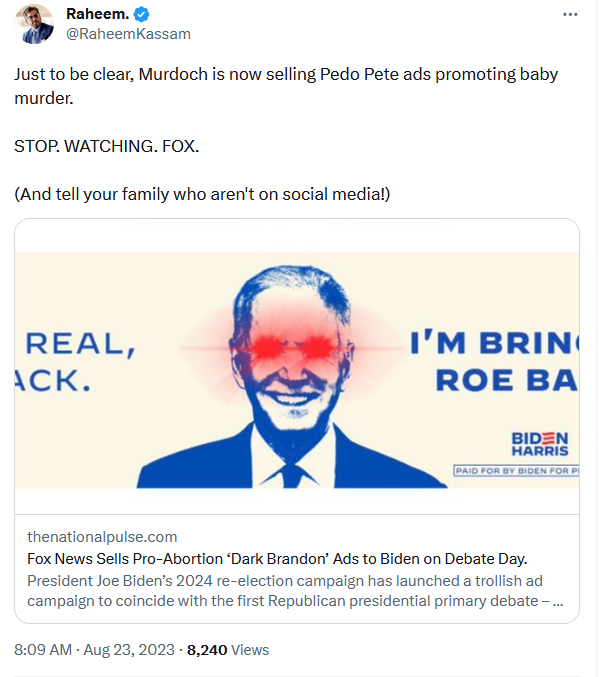Click the "I'M BRING ROE BA" ad text
601x677 pixels.
tap(494, 362)
